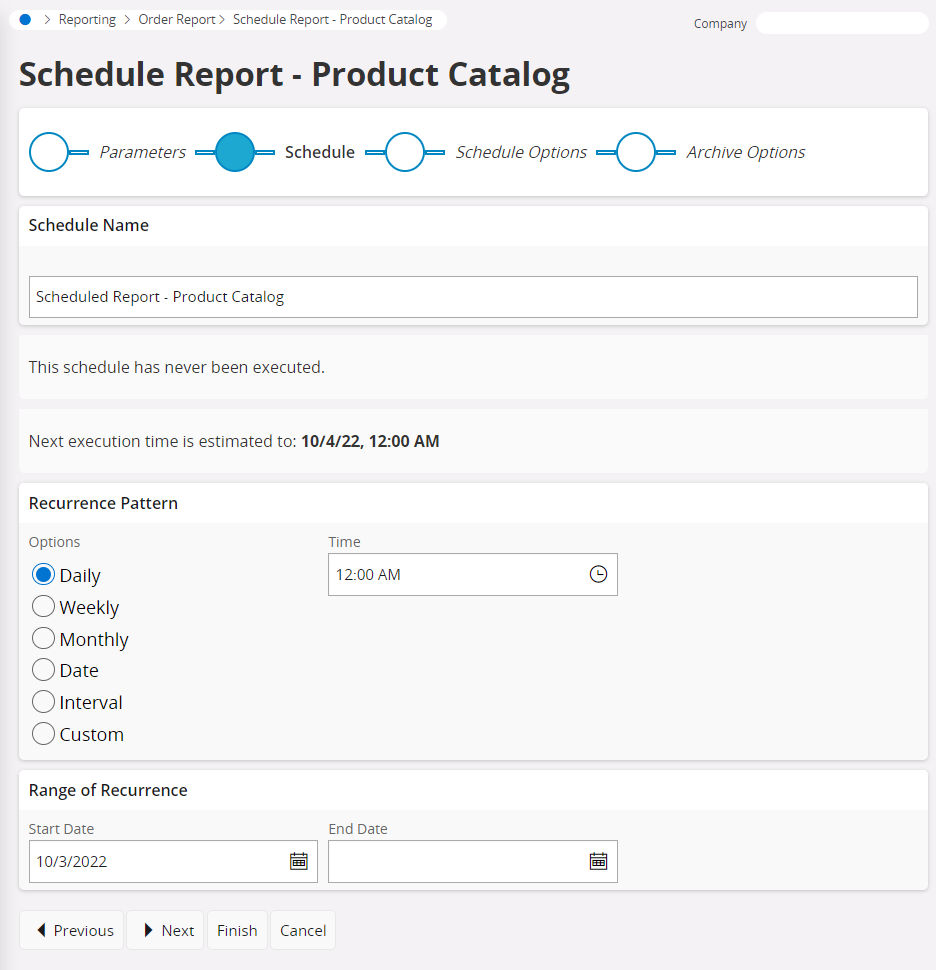Viewport: 936px width, 970px height.
Task: Select the Weekly recurrence option
Action: 43,606
